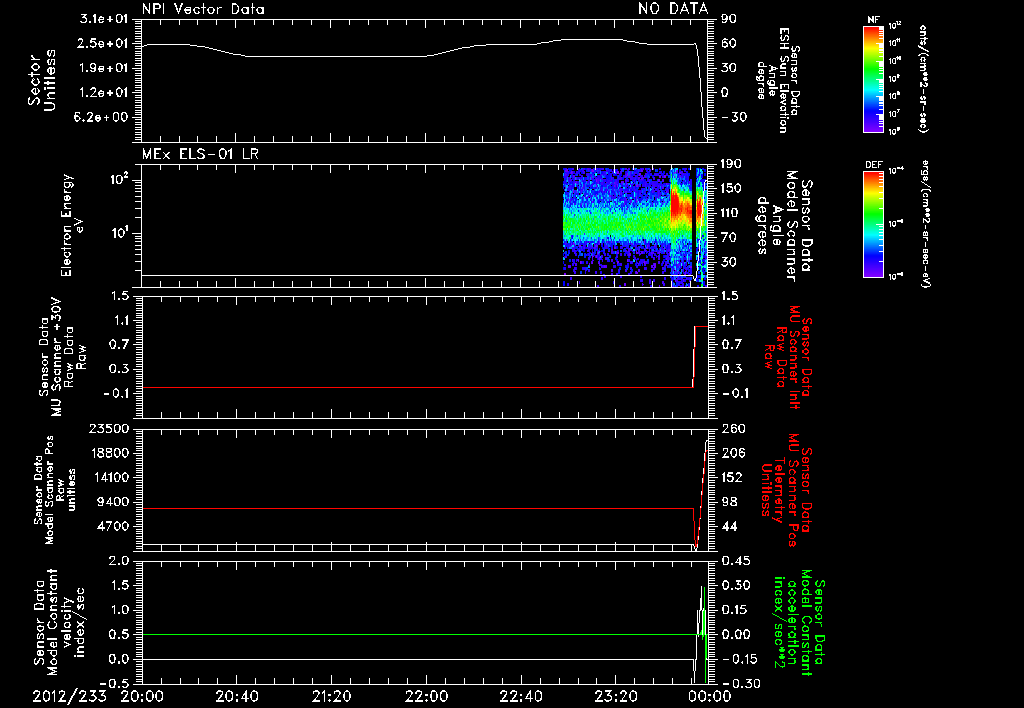Click the '3.1e+01' sector tick value
1024x708 pixels.
click(103, 19)
